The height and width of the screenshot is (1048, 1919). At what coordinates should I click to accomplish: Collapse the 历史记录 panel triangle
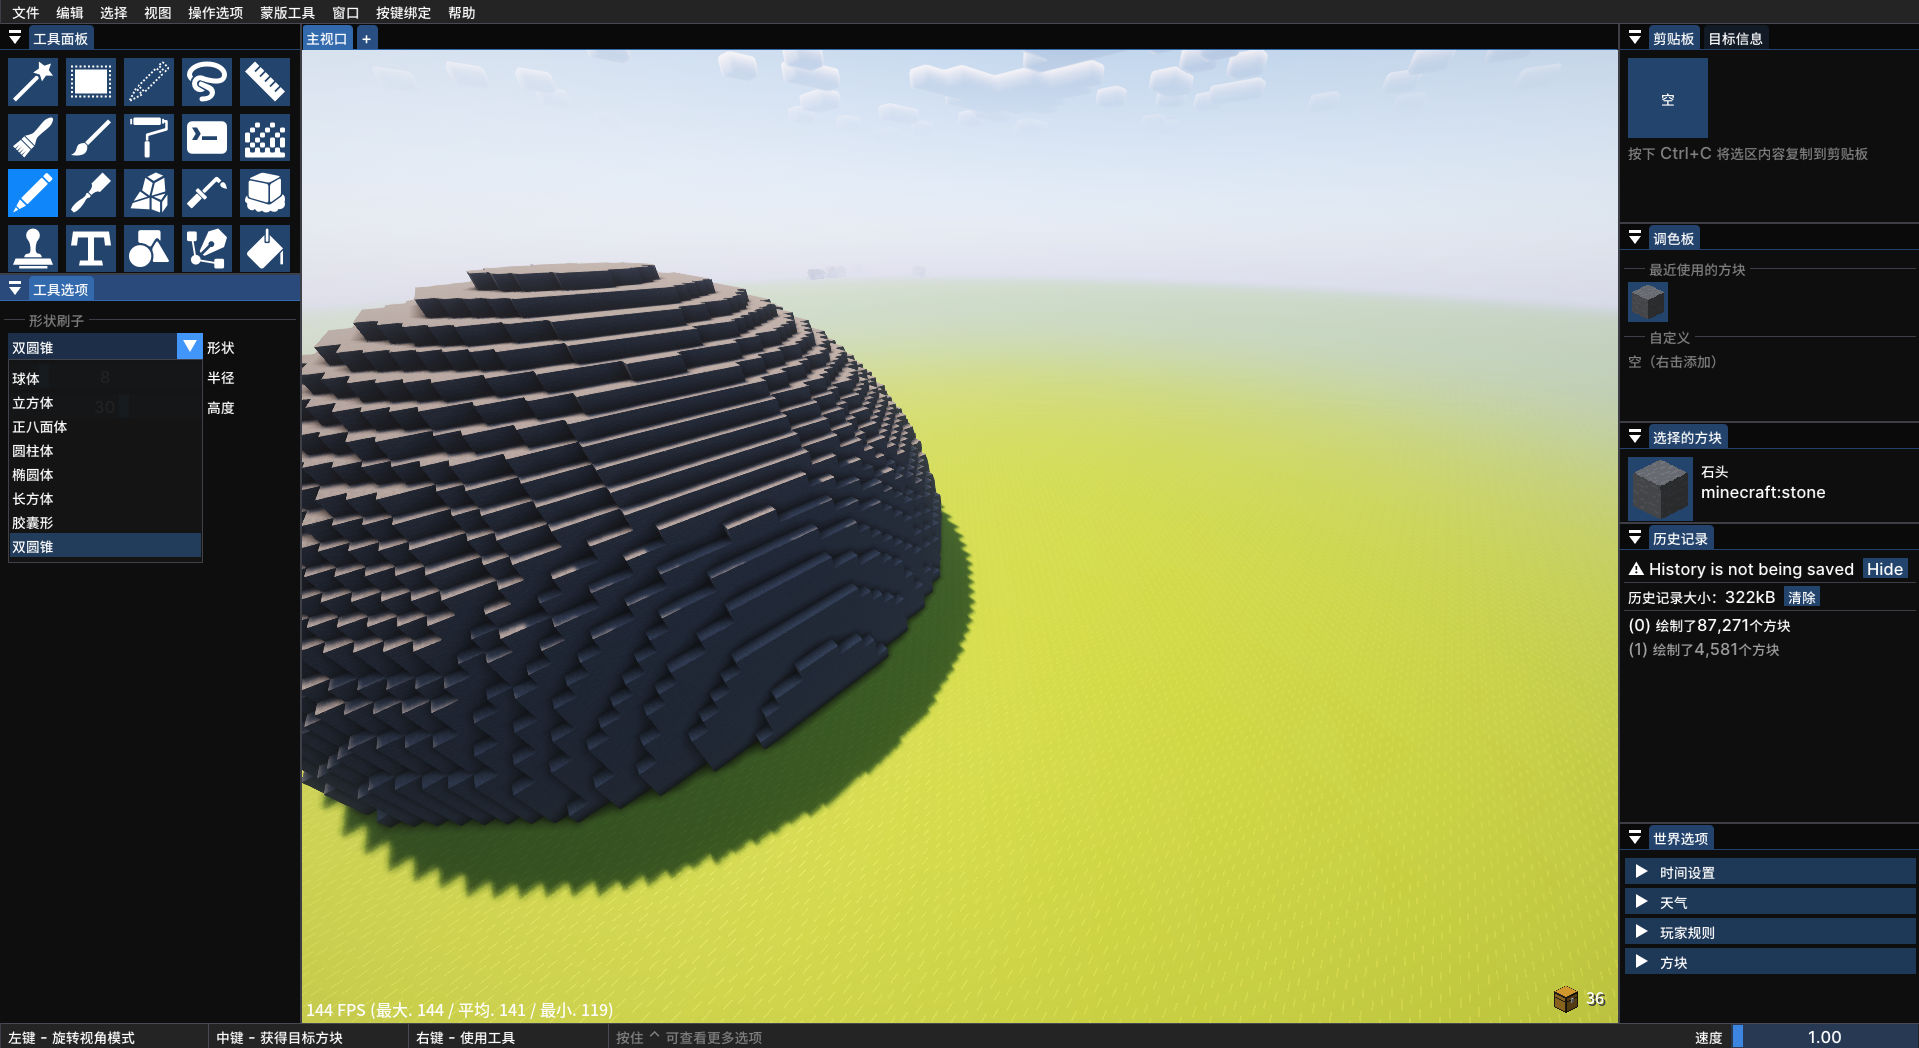pos(1635,538)
